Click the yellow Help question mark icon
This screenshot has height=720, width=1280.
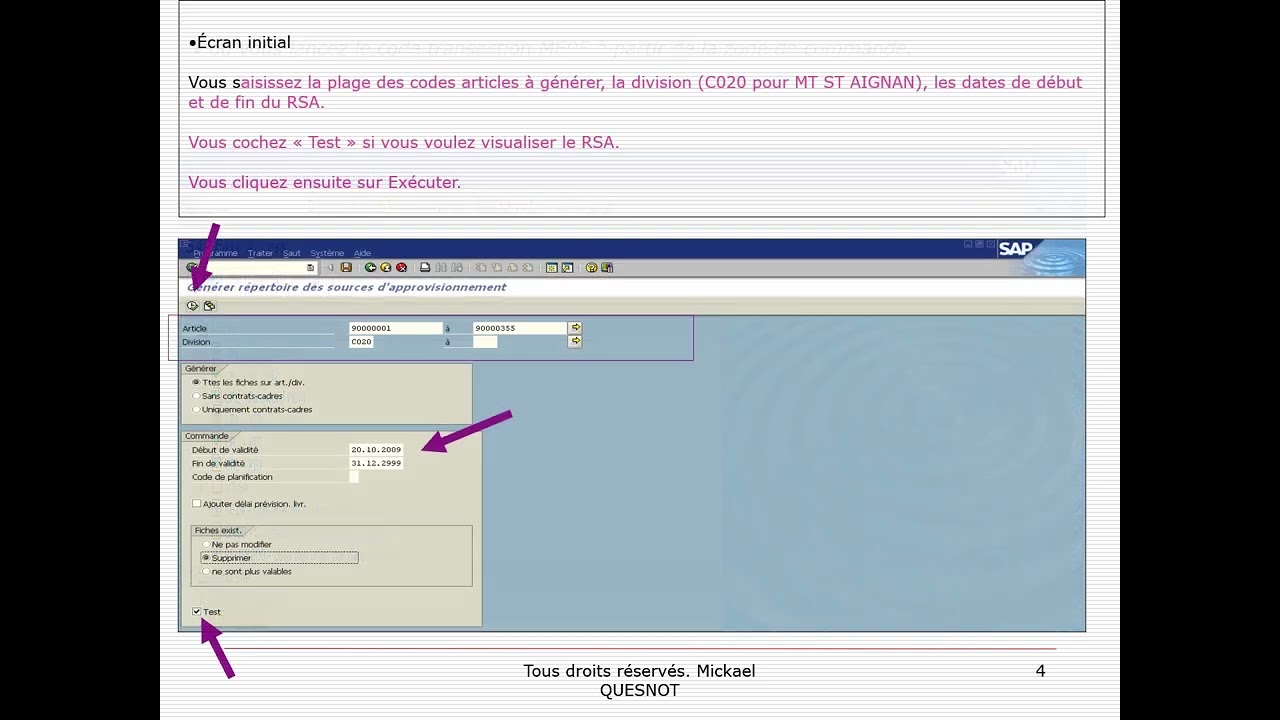[591, 267]
